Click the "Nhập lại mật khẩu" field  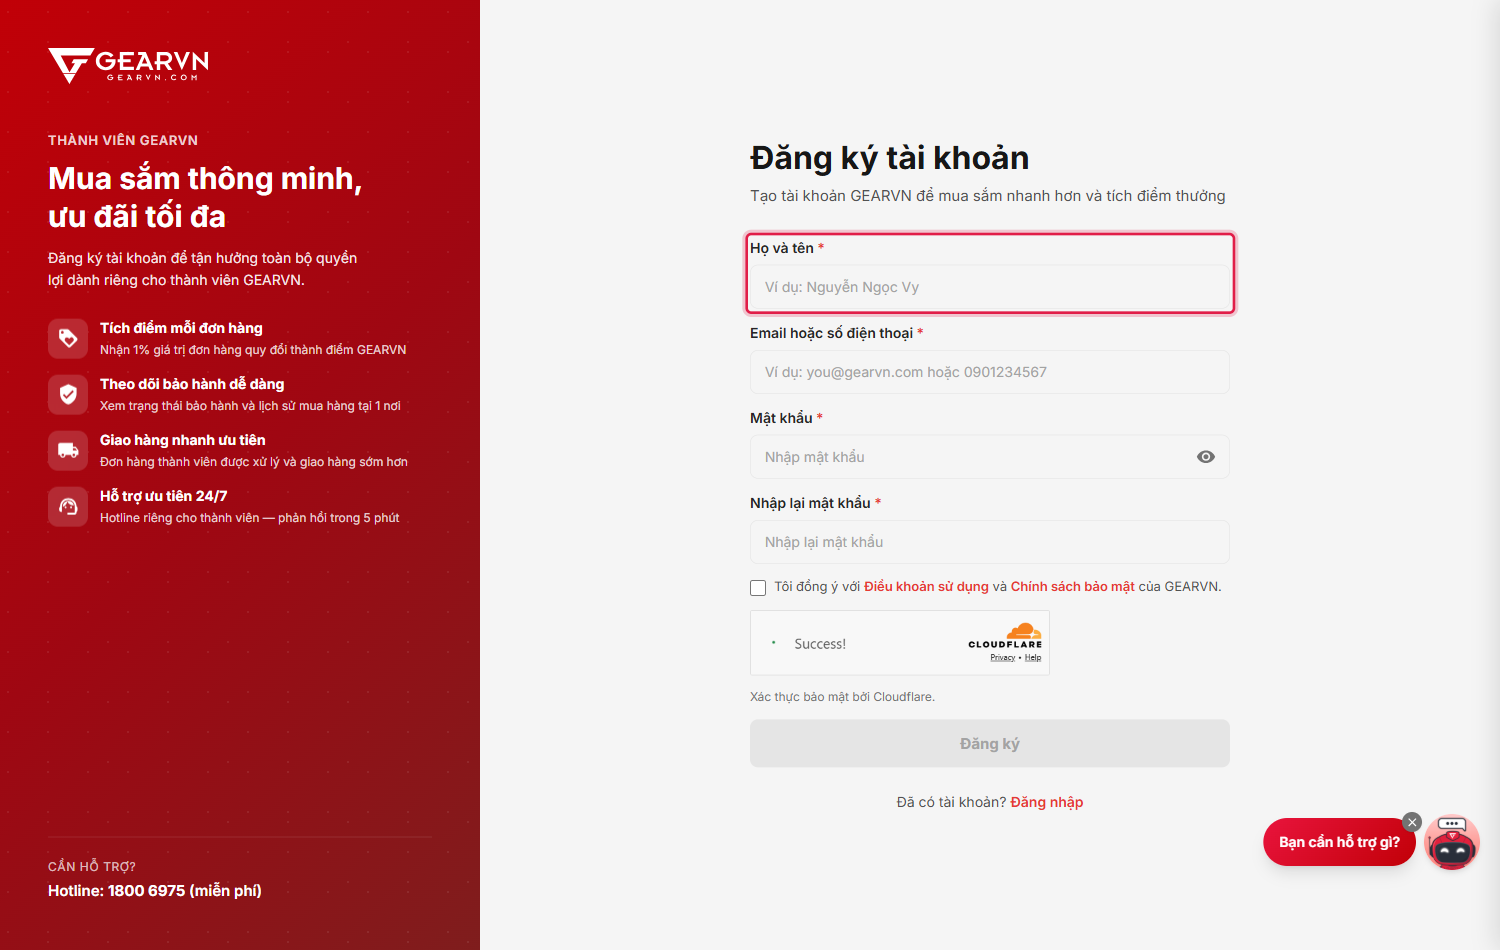pos(990,542)
